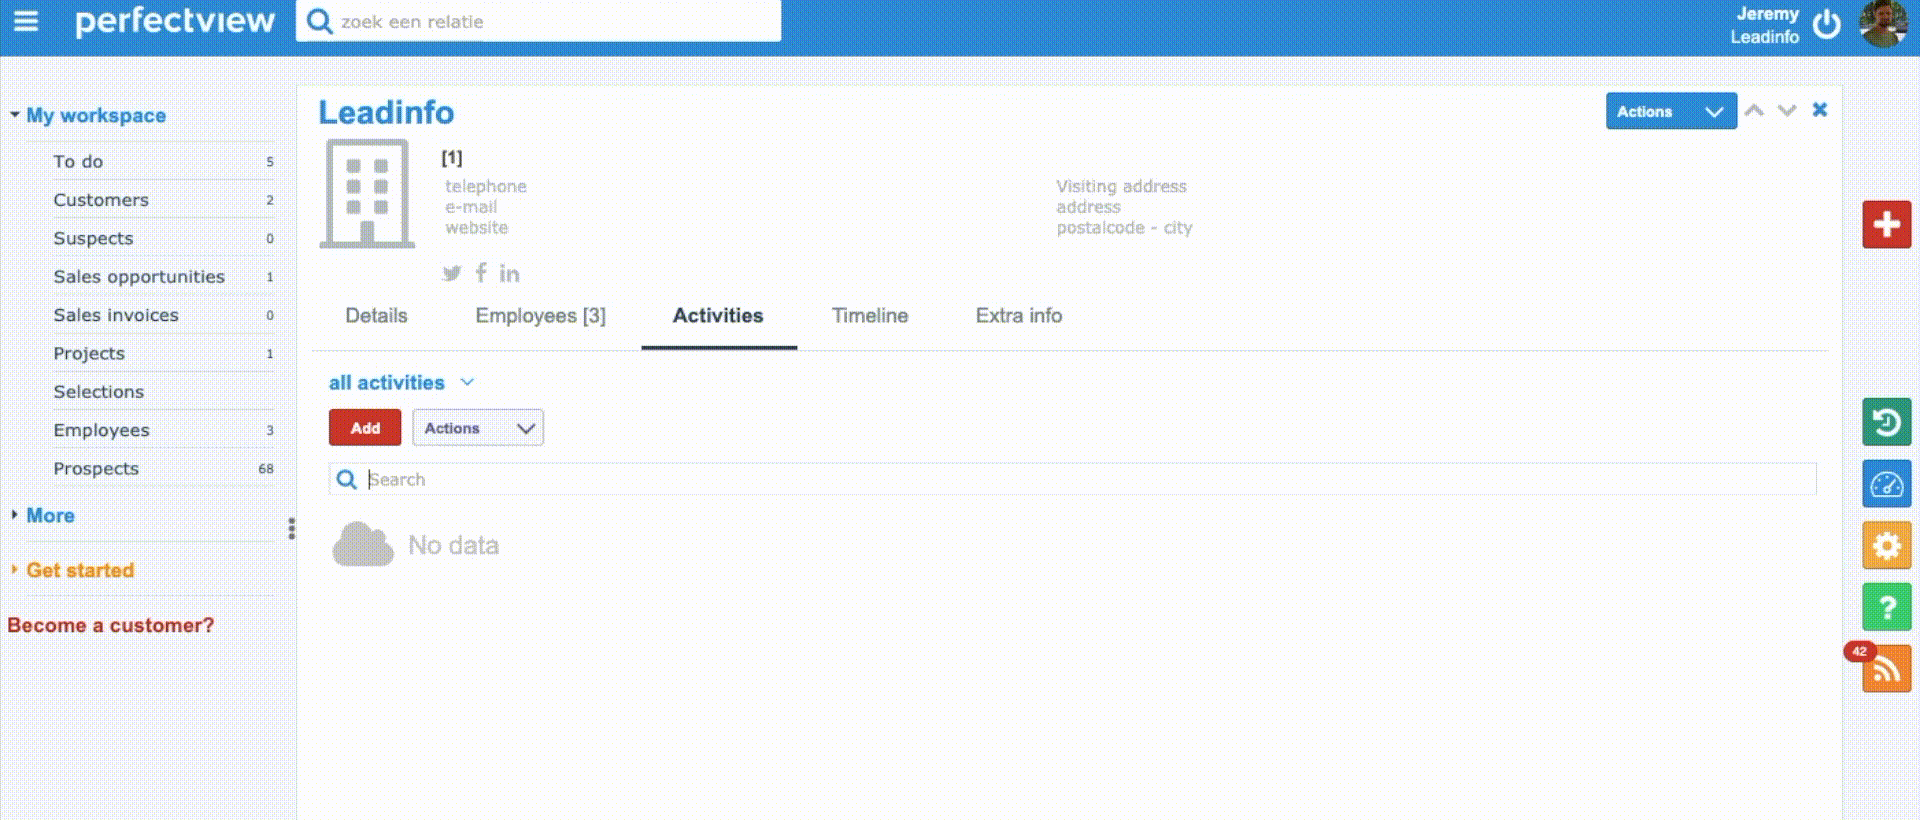Click the magnifier in activities search
This screenshot has width=1920, height=820.
coord(347,480)
